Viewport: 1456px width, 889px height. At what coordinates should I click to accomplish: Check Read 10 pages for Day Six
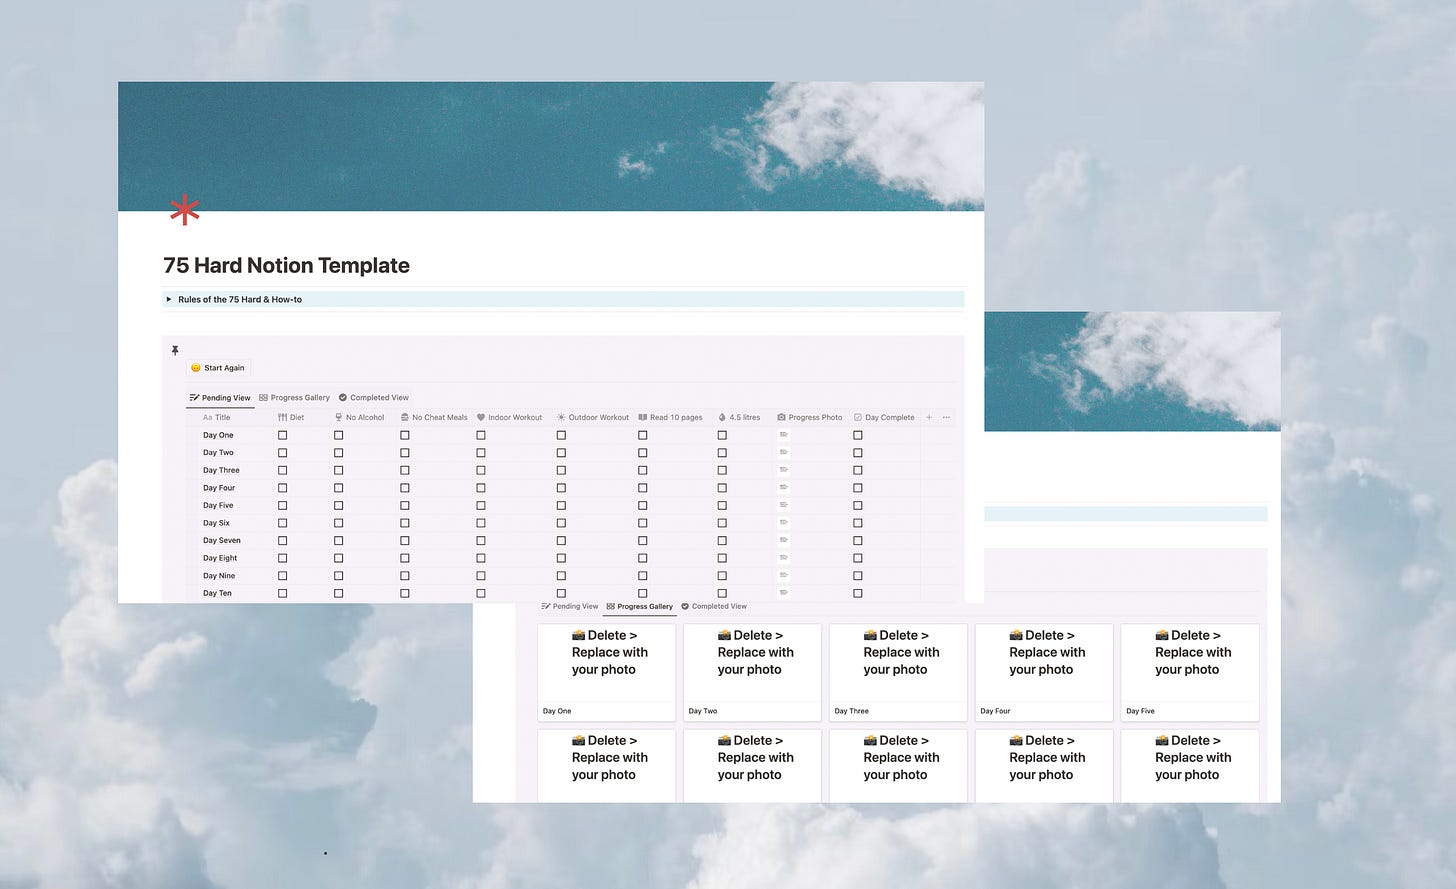(x=643, y=523)
